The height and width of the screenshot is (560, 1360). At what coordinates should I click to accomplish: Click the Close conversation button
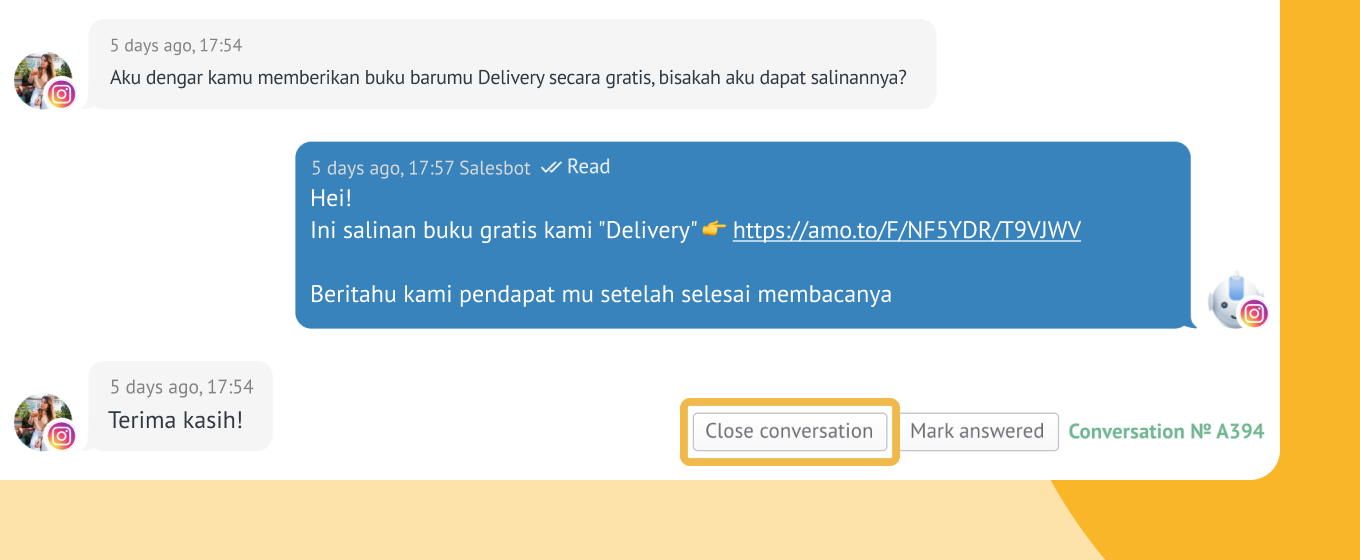[x=789, y=431]
